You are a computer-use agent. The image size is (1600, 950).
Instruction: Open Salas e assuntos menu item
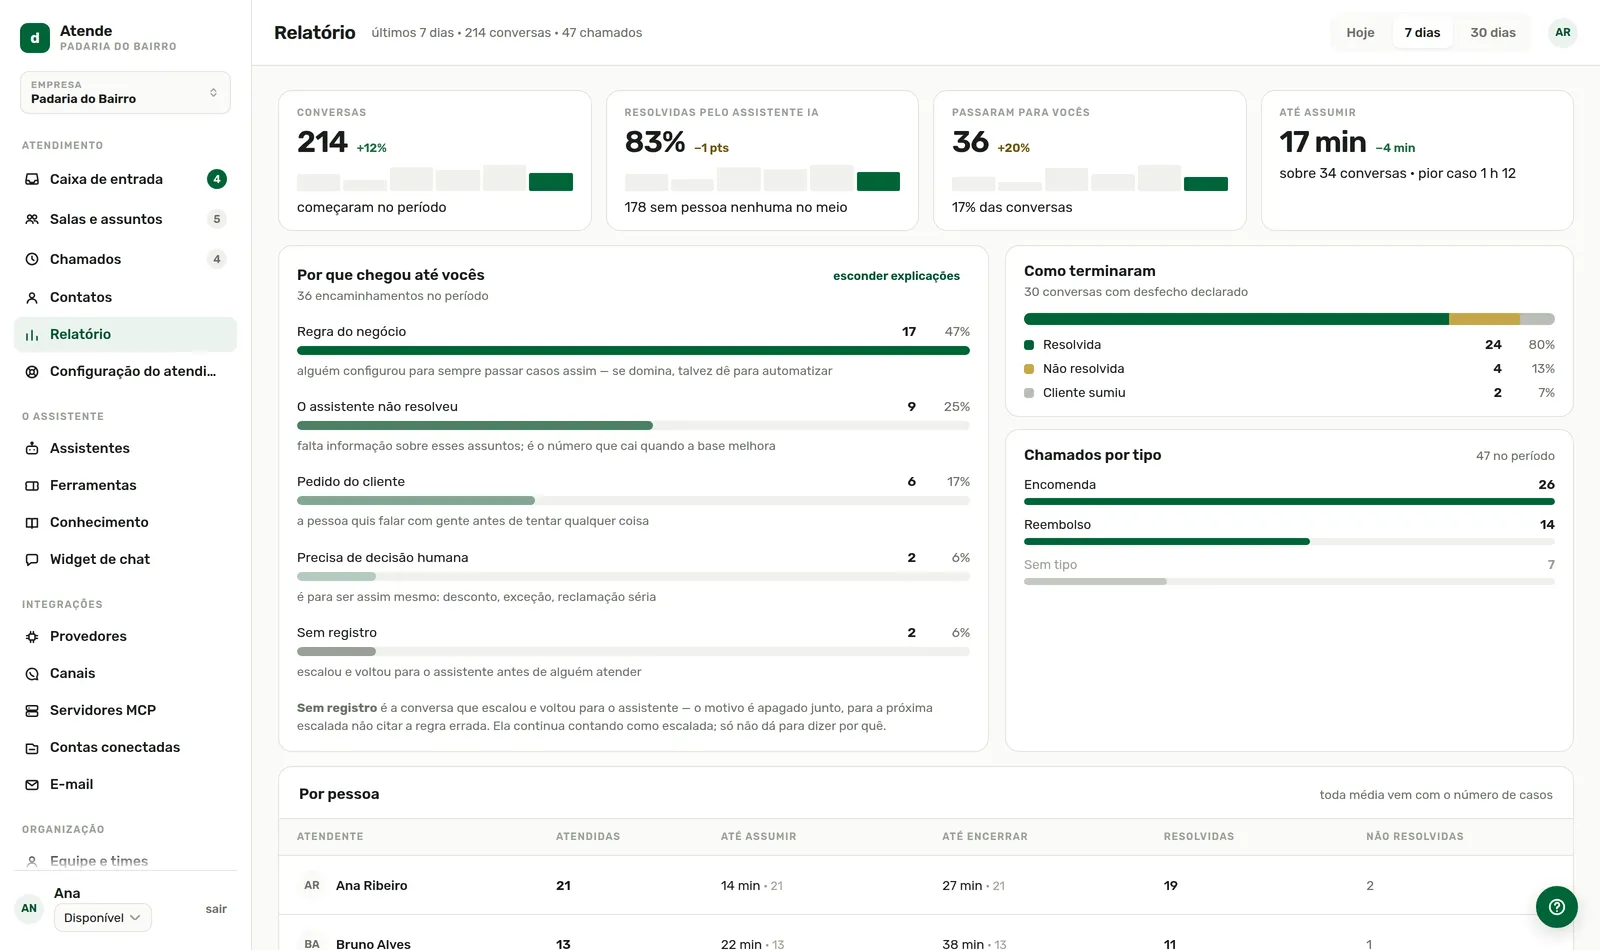pos(125,219)
